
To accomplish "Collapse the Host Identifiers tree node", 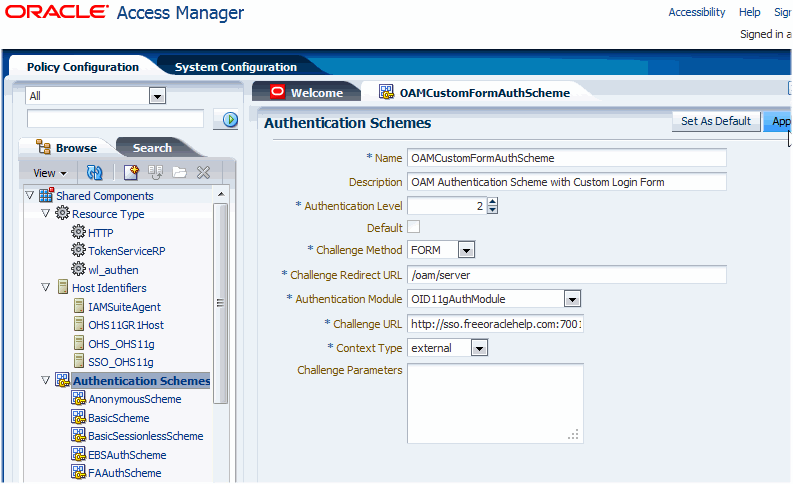I will pyautogui.click(x=46, y=287).
